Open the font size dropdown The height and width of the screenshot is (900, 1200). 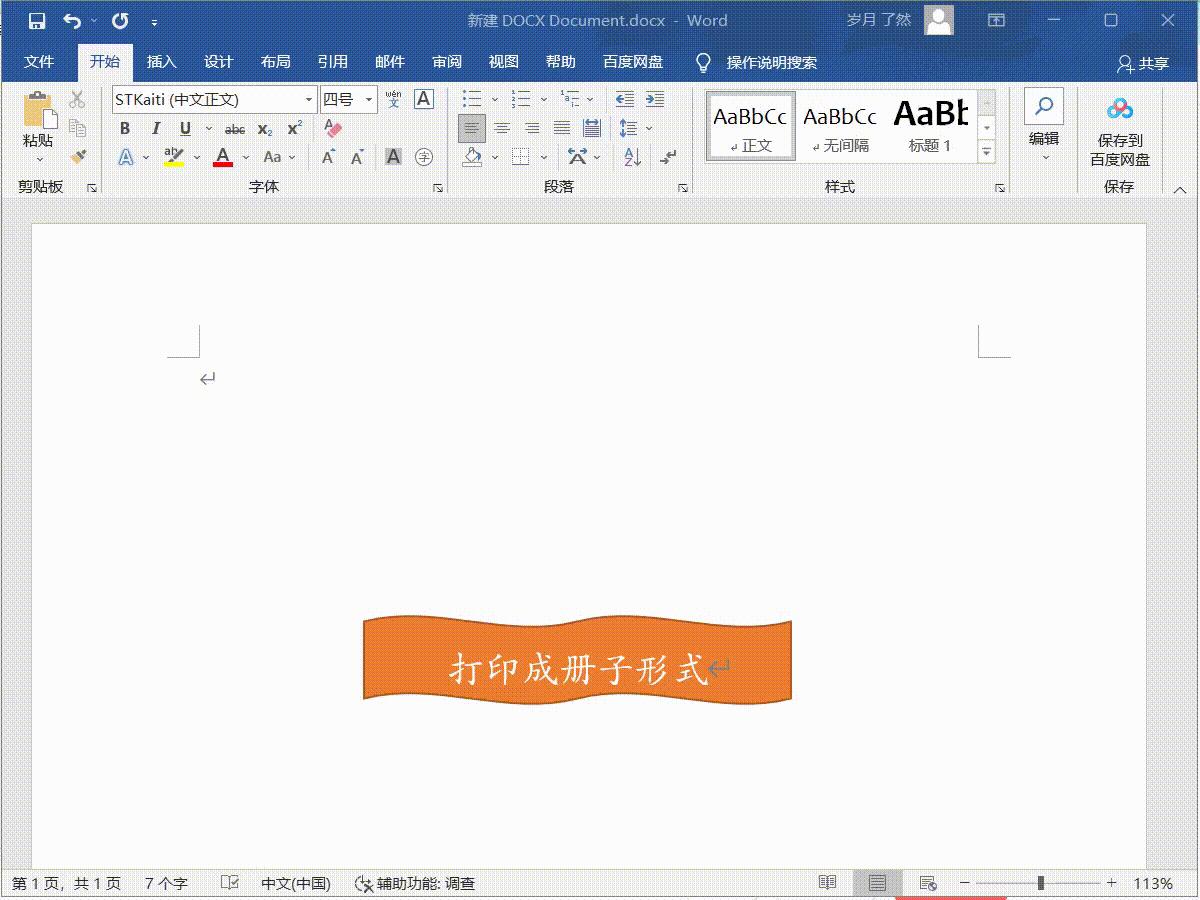point(368,99)
